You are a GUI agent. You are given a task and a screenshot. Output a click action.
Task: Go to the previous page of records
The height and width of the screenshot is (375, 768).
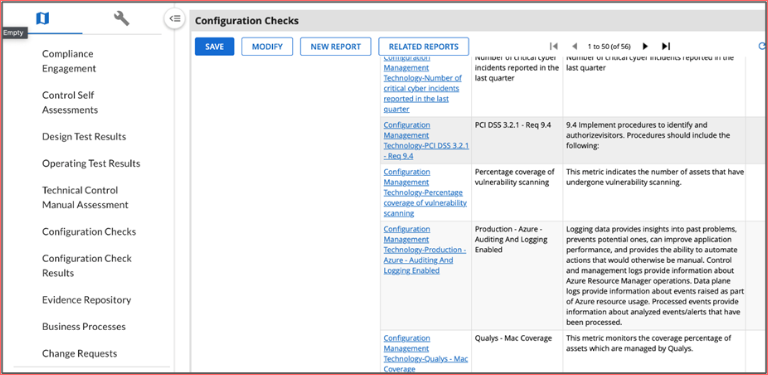pyautogui.click(x=575, y=47)
